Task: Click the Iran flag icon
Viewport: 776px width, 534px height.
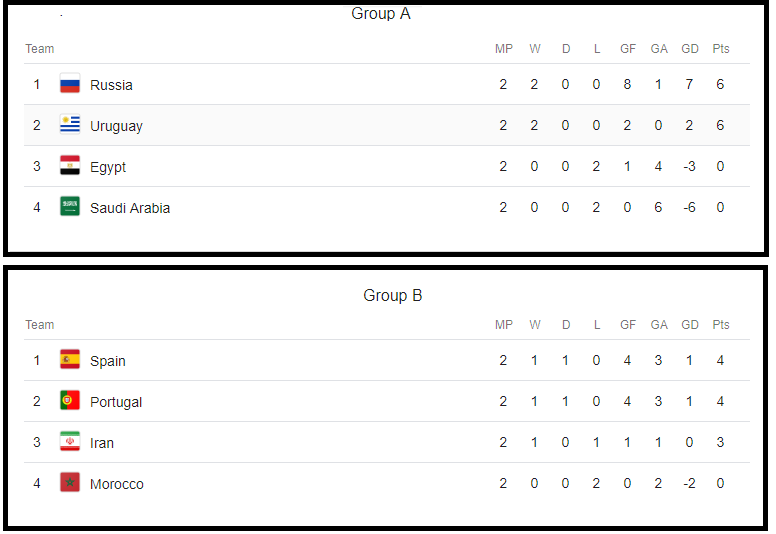Action: (70, 442)
